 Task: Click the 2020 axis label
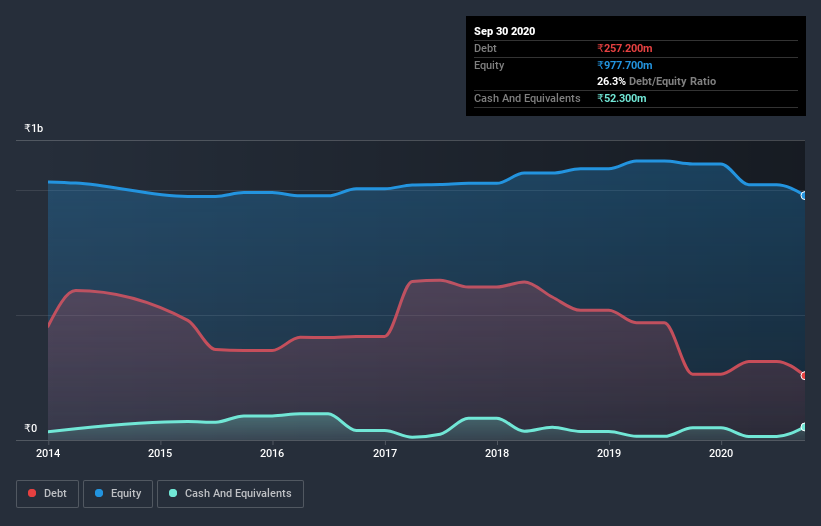(x=721, y=453)
